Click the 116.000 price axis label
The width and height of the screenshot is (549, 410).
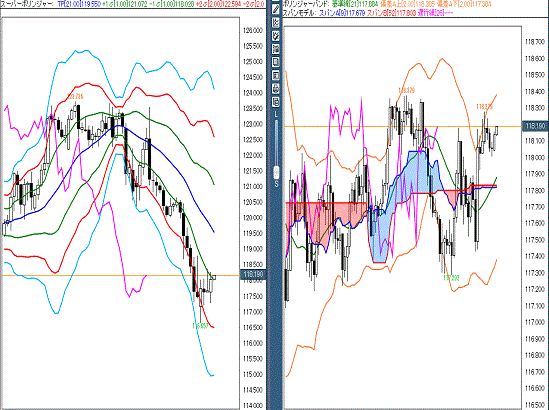252,343
